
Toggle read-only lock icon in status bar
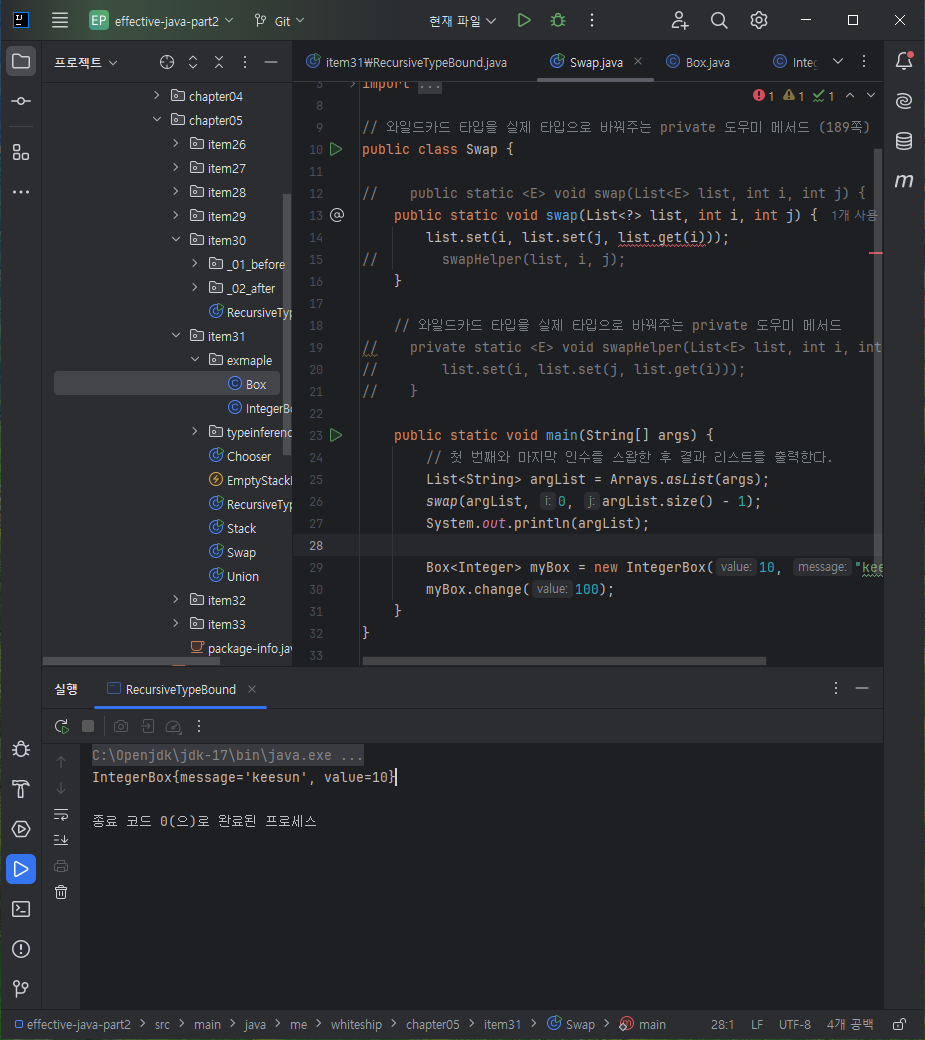pos(899,1025)
